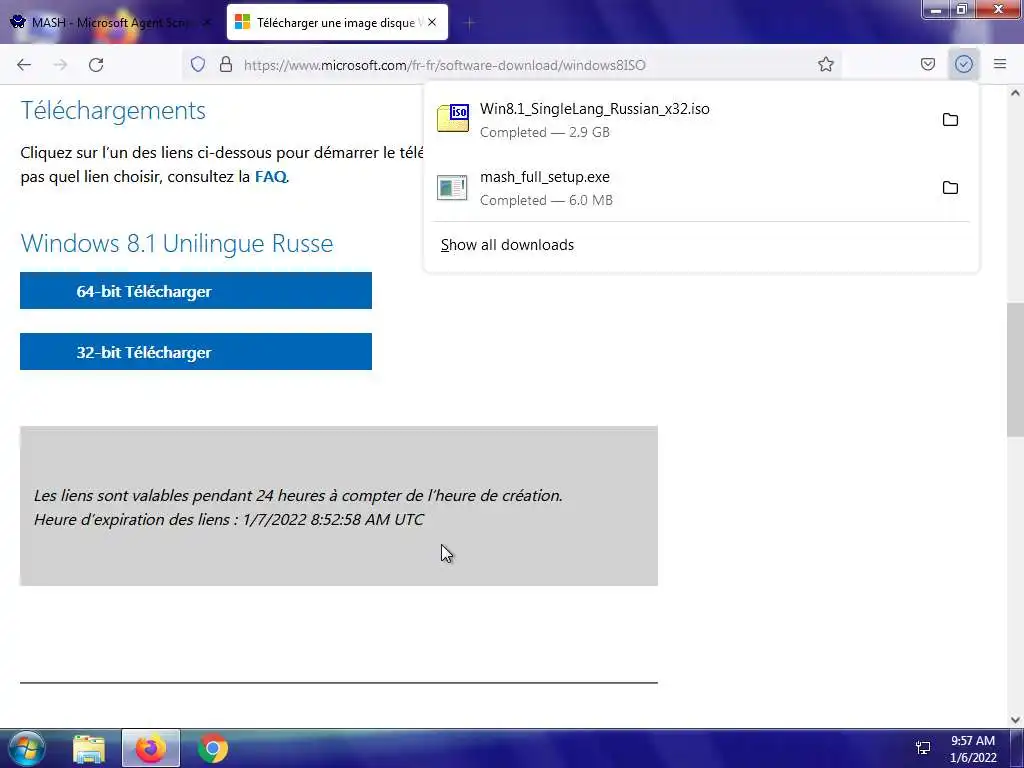The width and height of the screenshot is (1024, 768).
Task: Click the Windows 8.1 Unilingue Russe heading
Action: click(x=177, y=243)
